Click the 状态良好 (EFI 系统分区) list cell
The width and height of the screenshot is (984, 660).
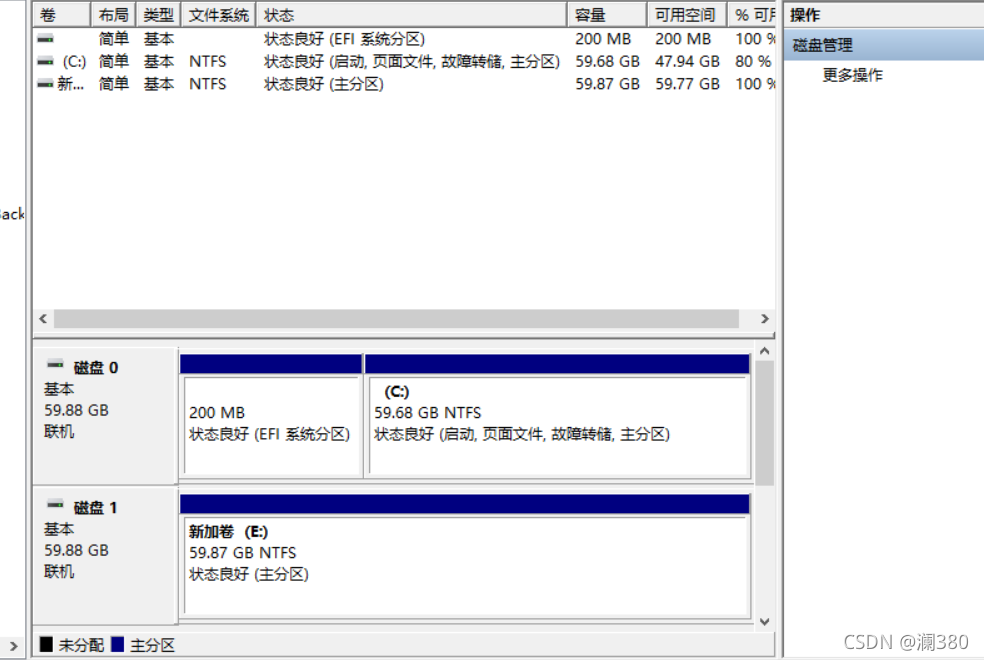click(344, 39)
